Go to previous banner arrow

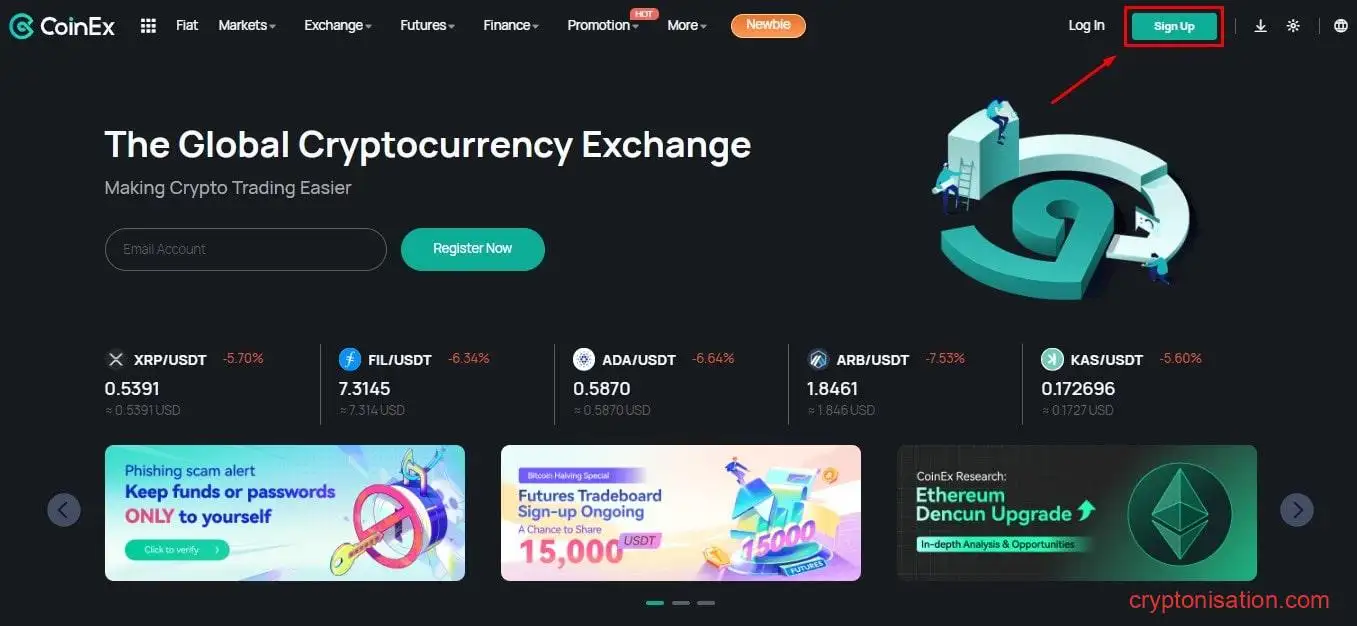[x=63, y=510]
